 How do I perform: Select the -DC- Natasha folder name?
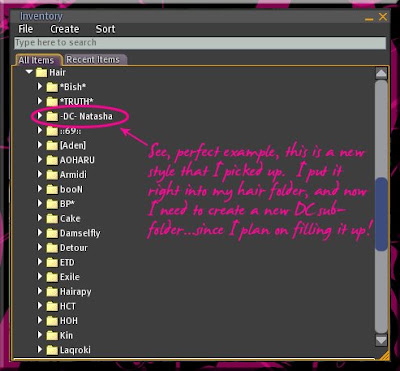pos(86,116)
